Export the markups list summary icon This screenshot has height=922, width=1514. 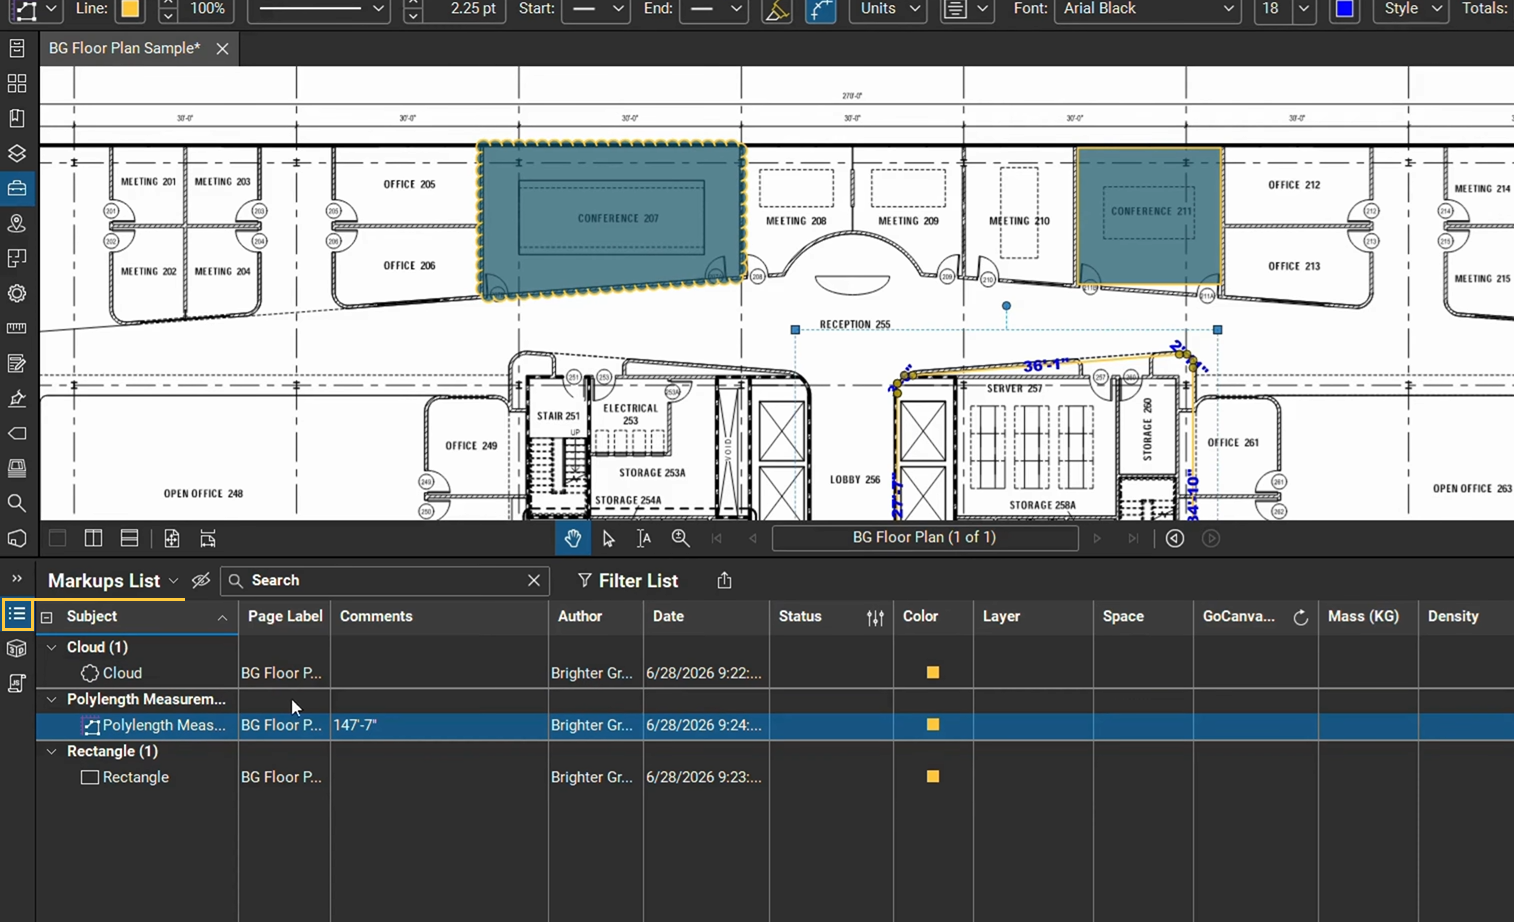724,580
